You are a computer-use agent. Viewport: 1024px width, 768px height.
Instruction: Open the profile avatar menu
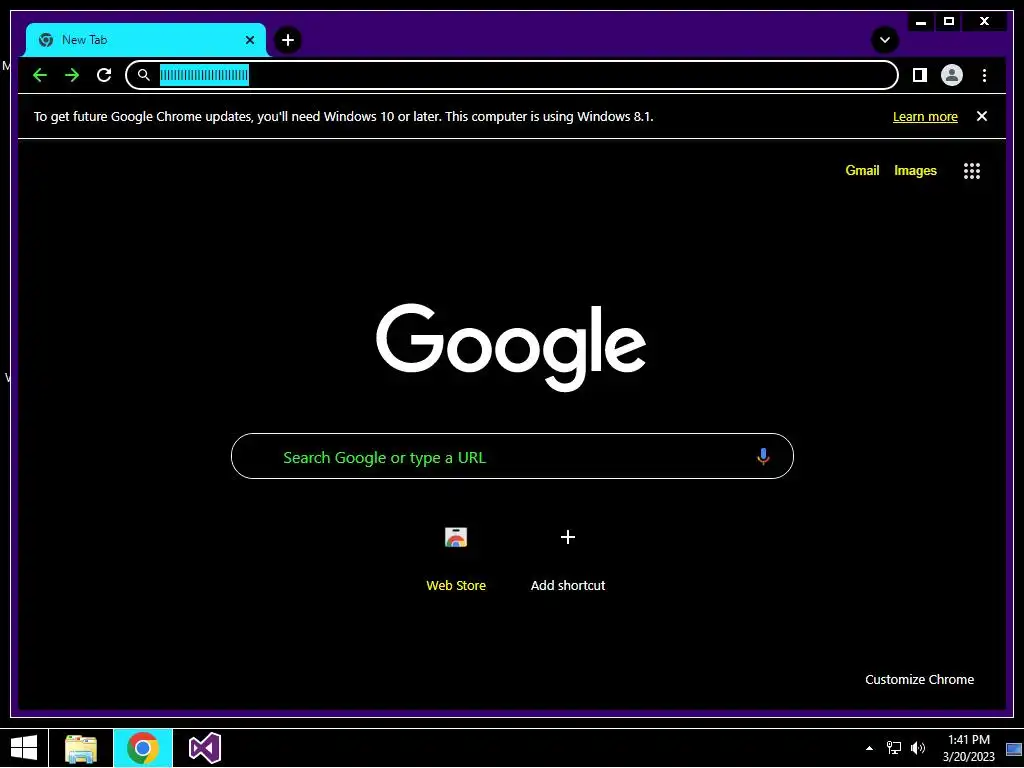(952, 75)
